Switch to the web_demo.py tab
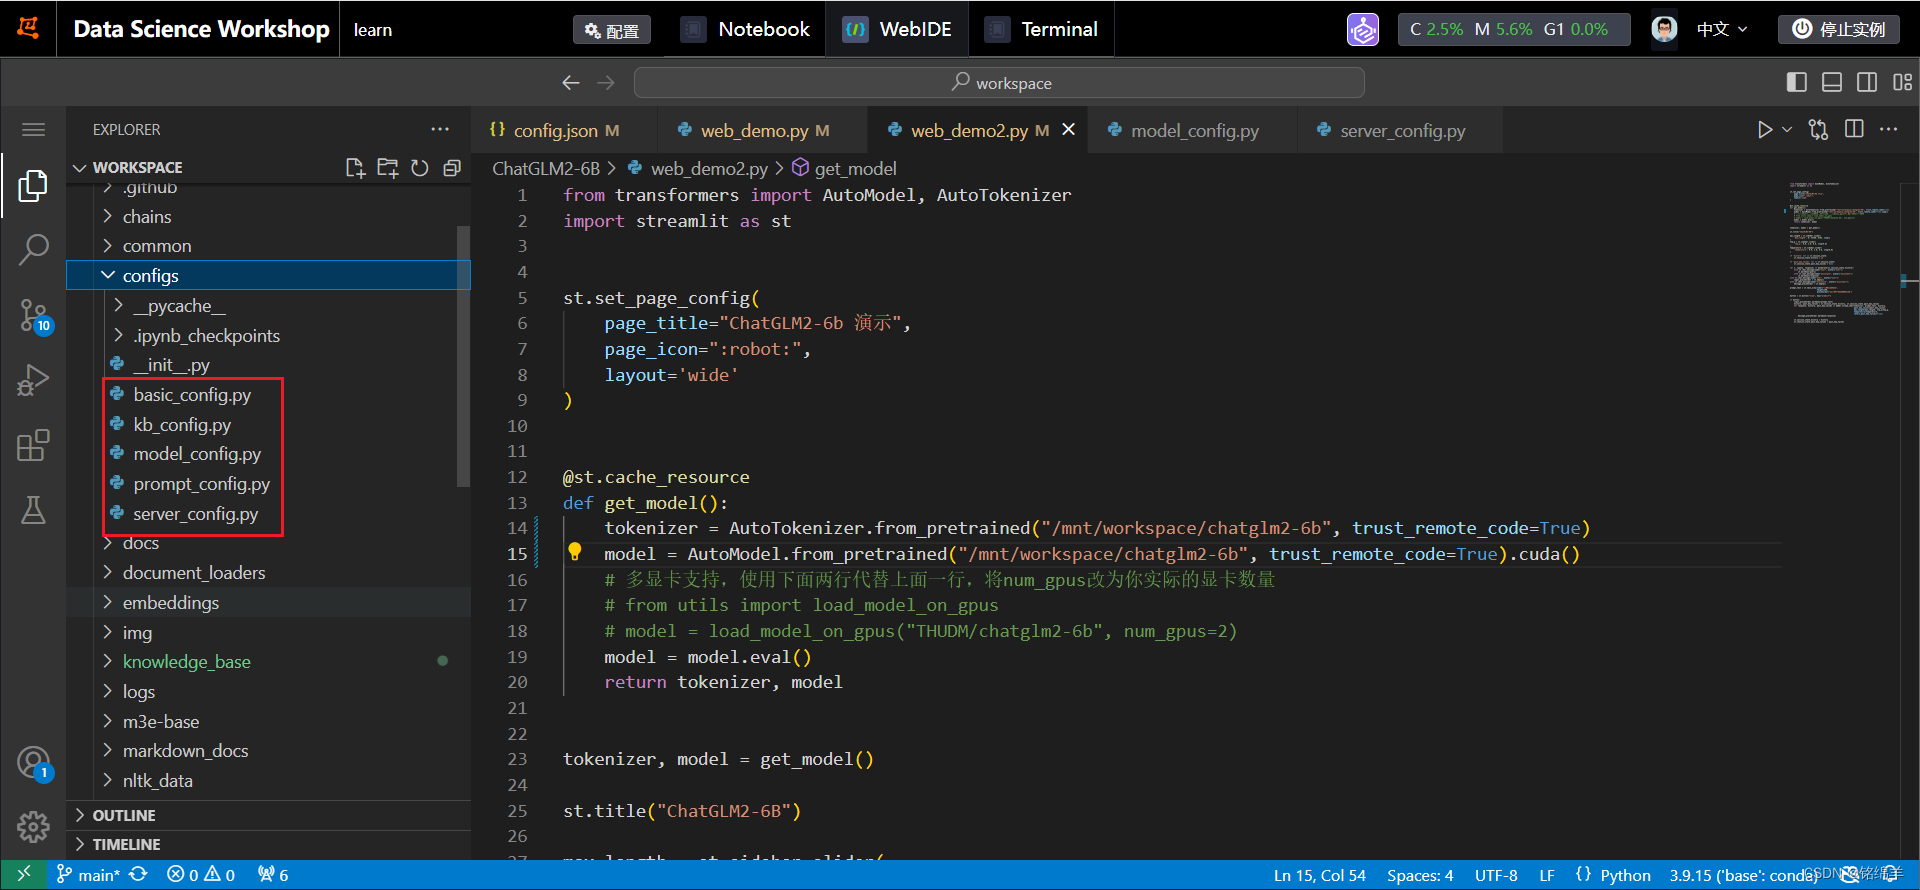 click(x=764, y=130)
